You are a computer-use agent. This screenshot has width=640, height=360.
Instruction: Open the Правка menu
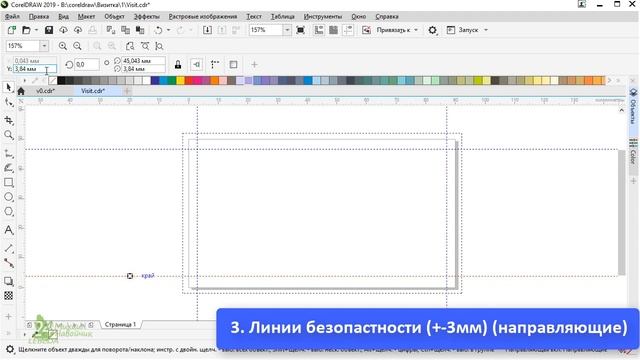coord(39,16)
